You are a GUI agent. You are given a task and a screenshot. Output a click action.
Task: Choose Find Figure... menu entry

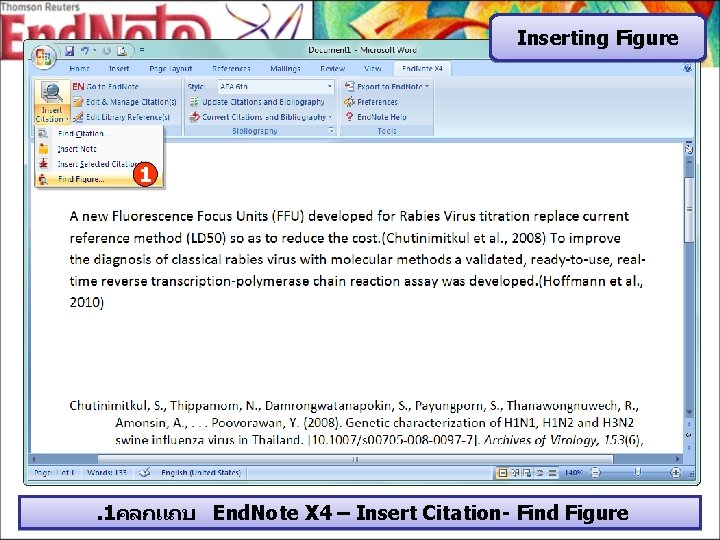(99, 179)
